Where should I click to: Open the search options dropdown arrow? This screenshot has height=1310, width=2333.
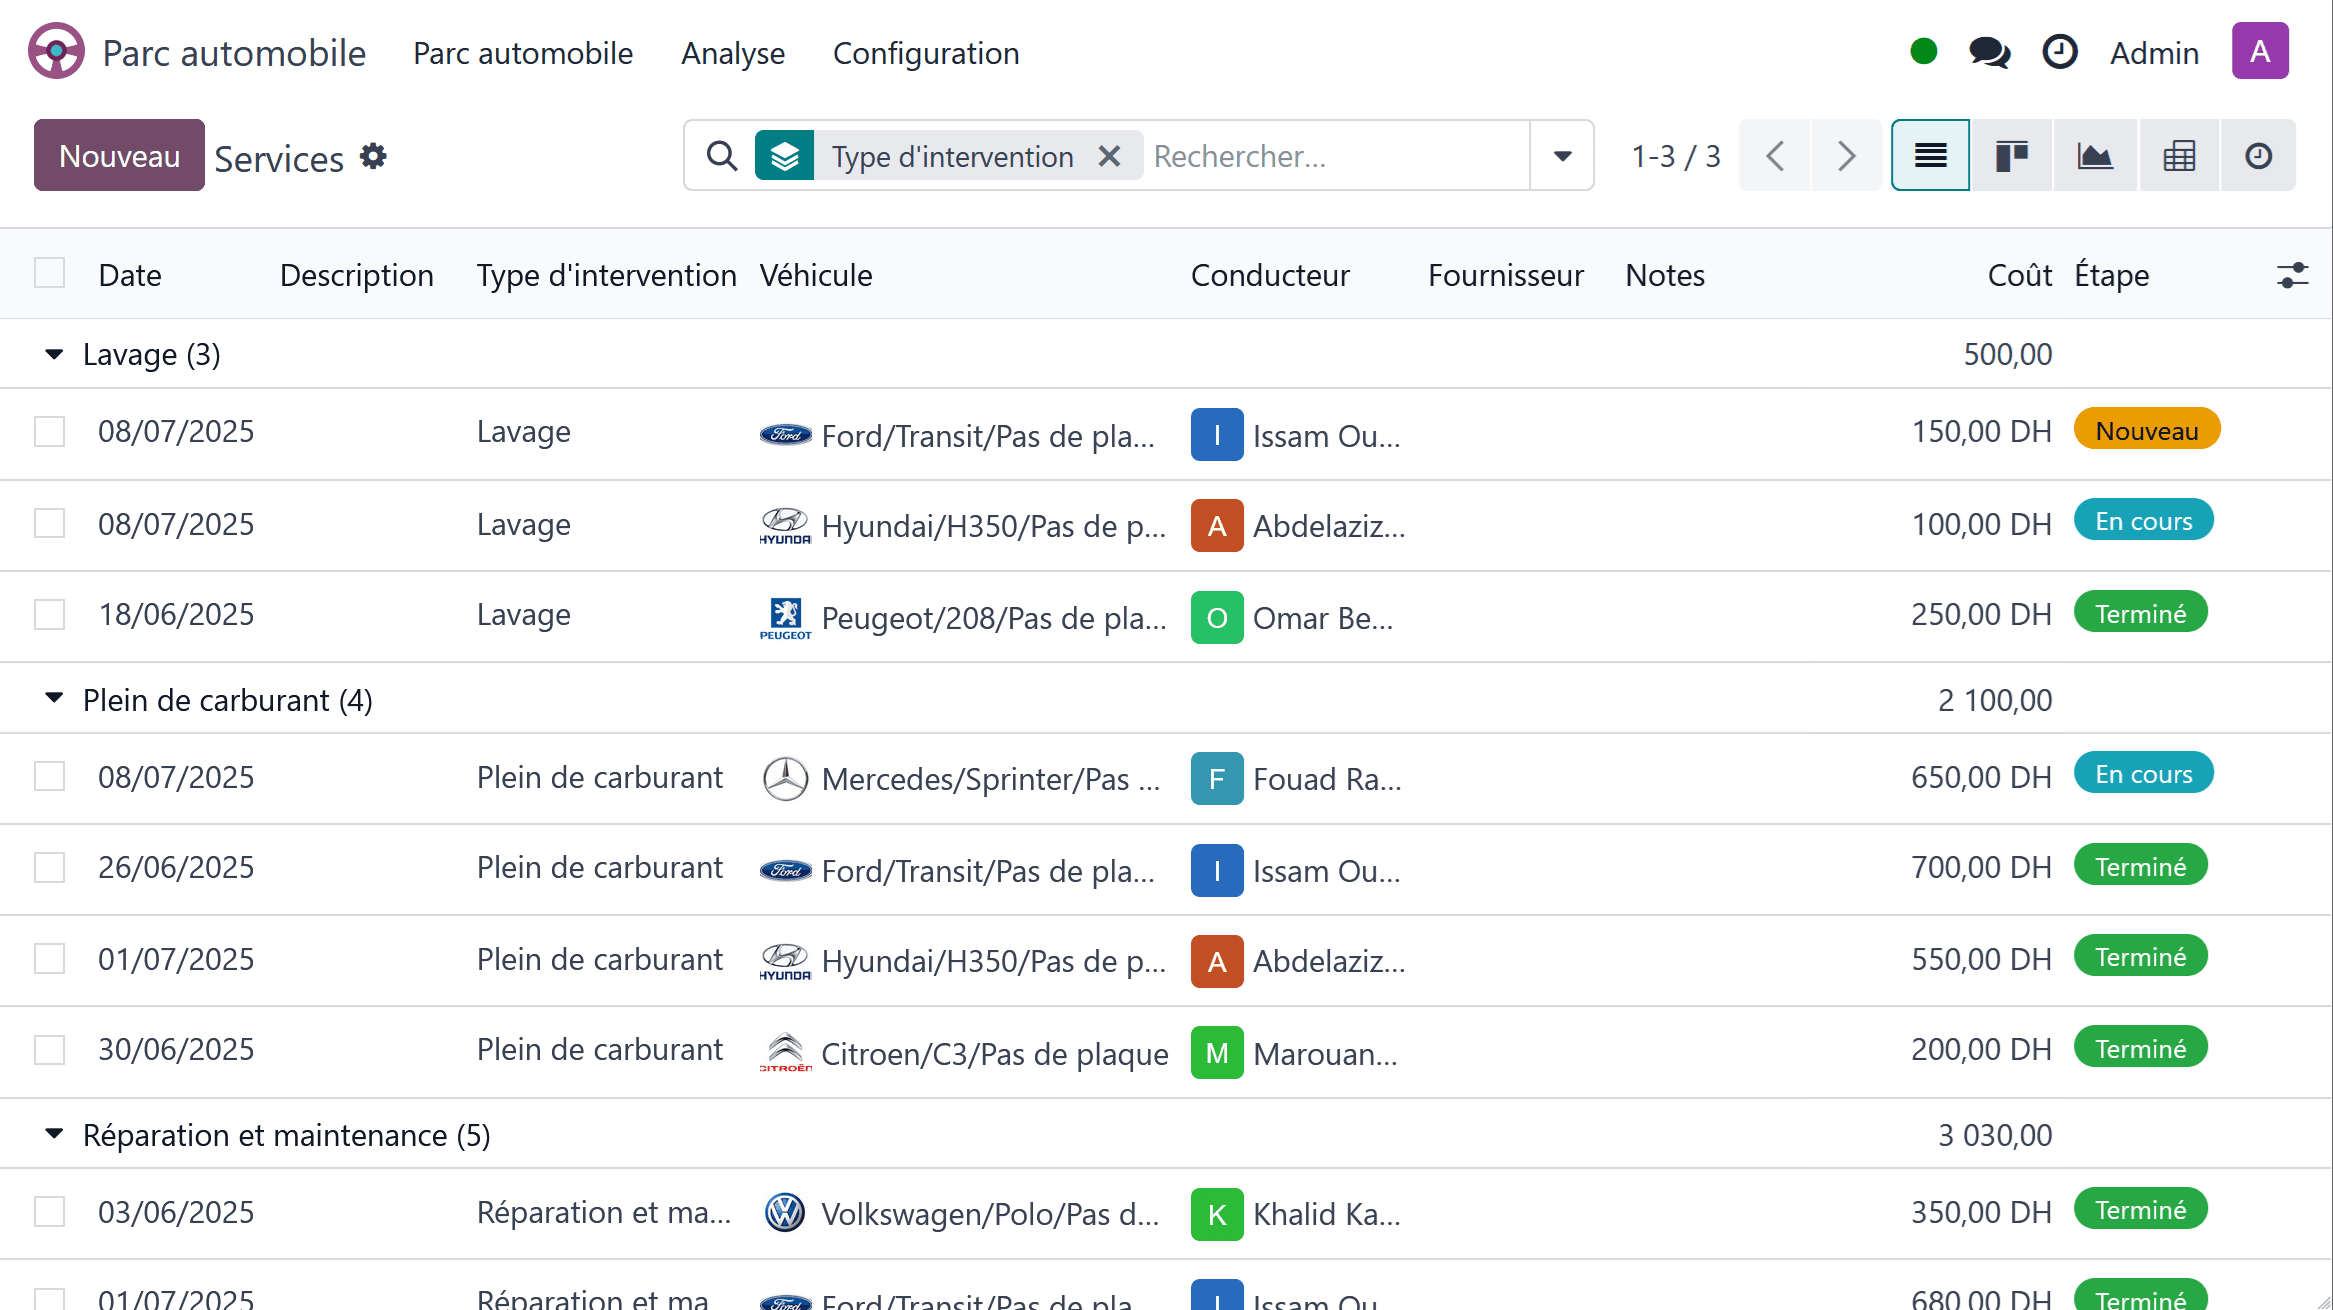click(1562, 156)
